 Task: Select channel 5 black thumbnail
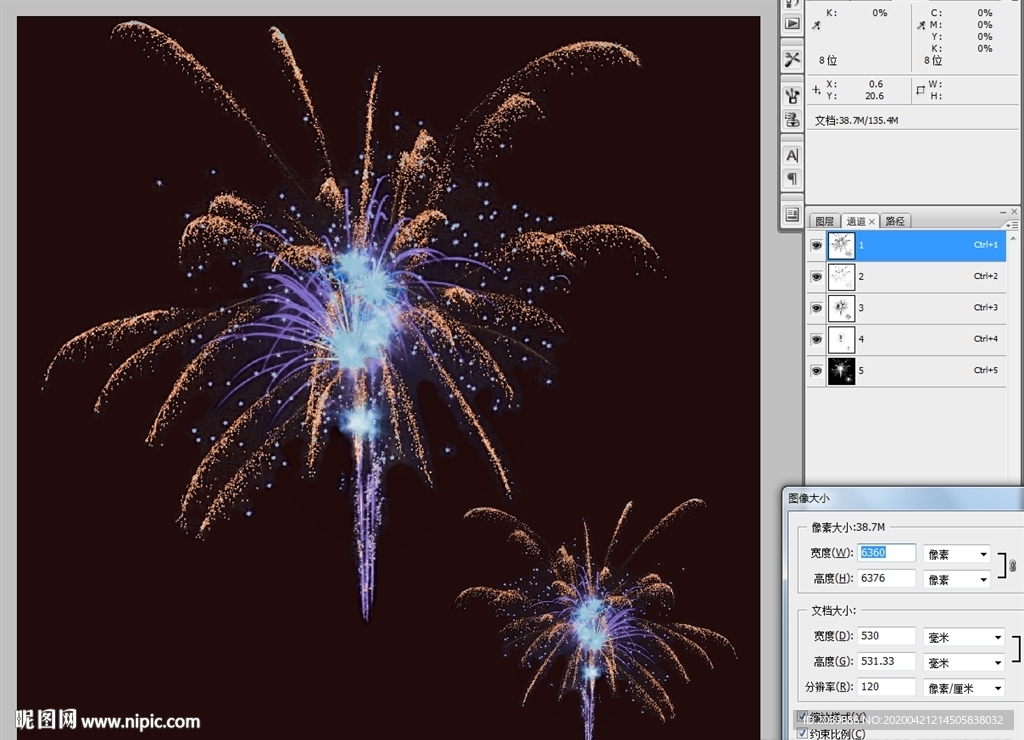click(841, 371)
